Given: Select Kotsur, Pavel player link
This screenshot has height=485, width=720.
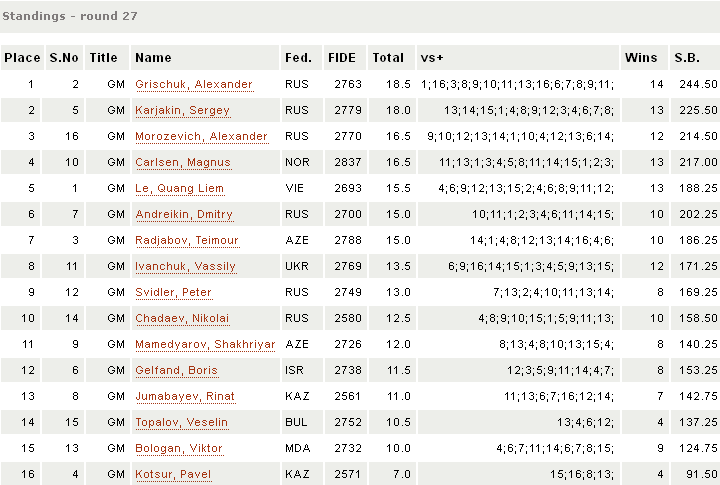Looking at the screenshot, I should click(173, 475).
